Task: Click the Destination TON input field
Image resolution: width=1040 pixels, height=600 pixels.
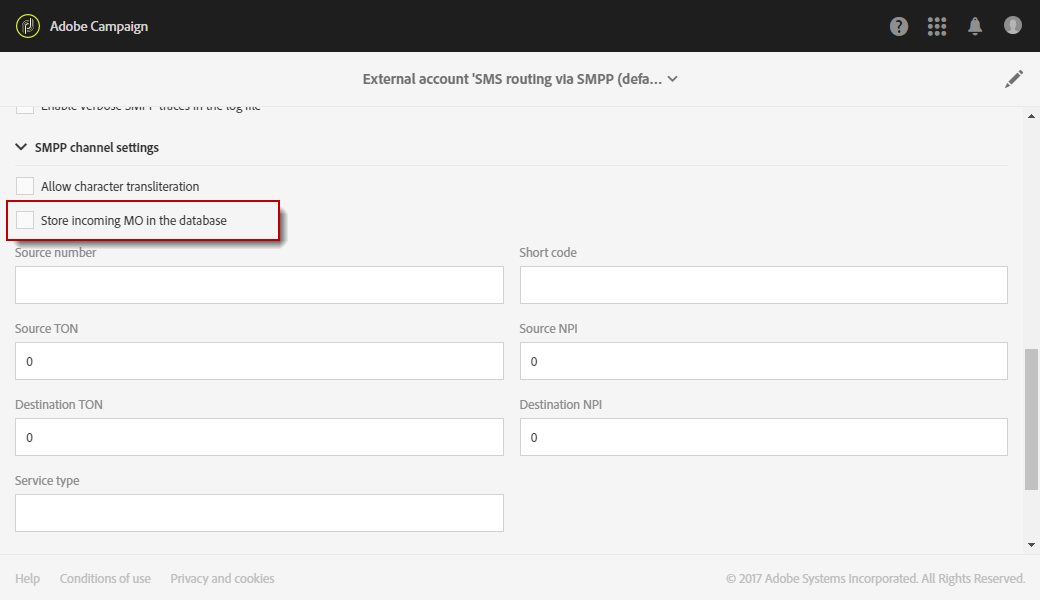Action: [259, 437]
